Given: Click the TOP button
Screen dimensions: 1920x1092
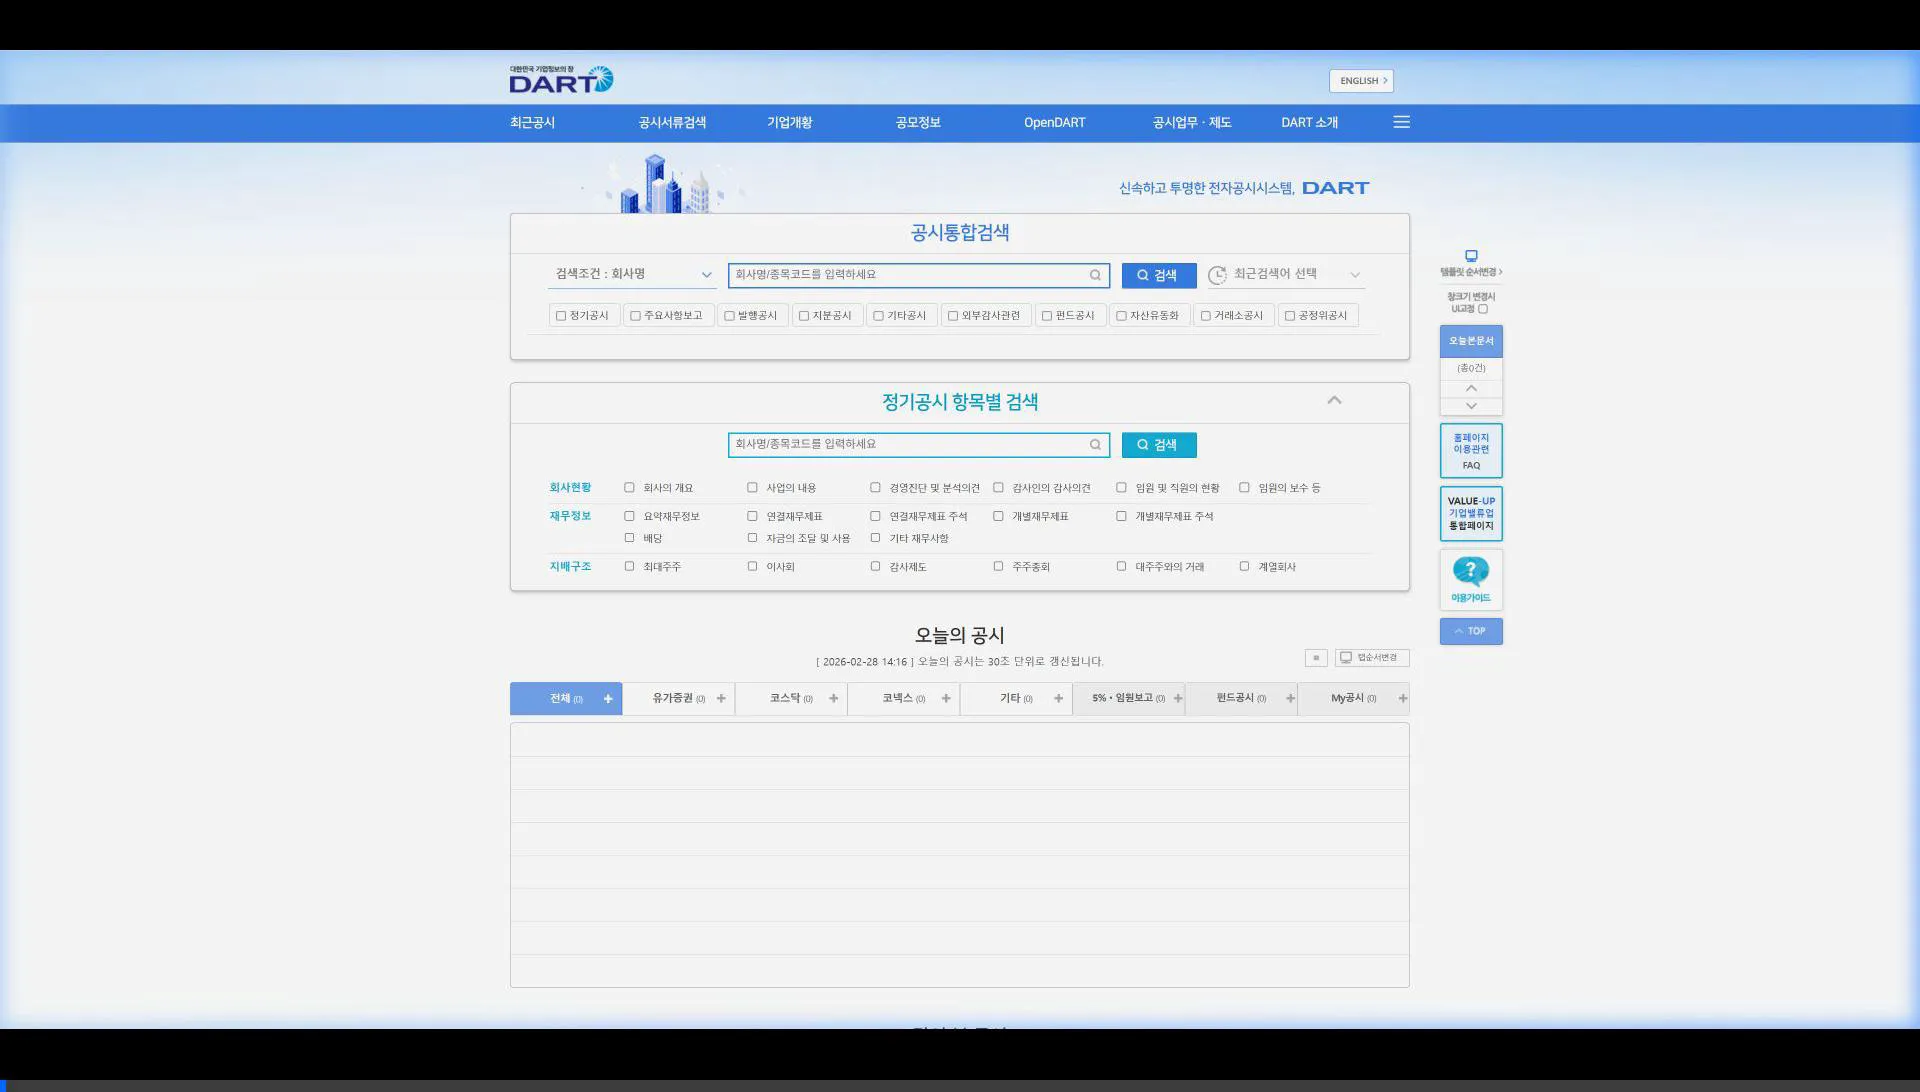Looking at the screenshot, I should pos(1470,631).
